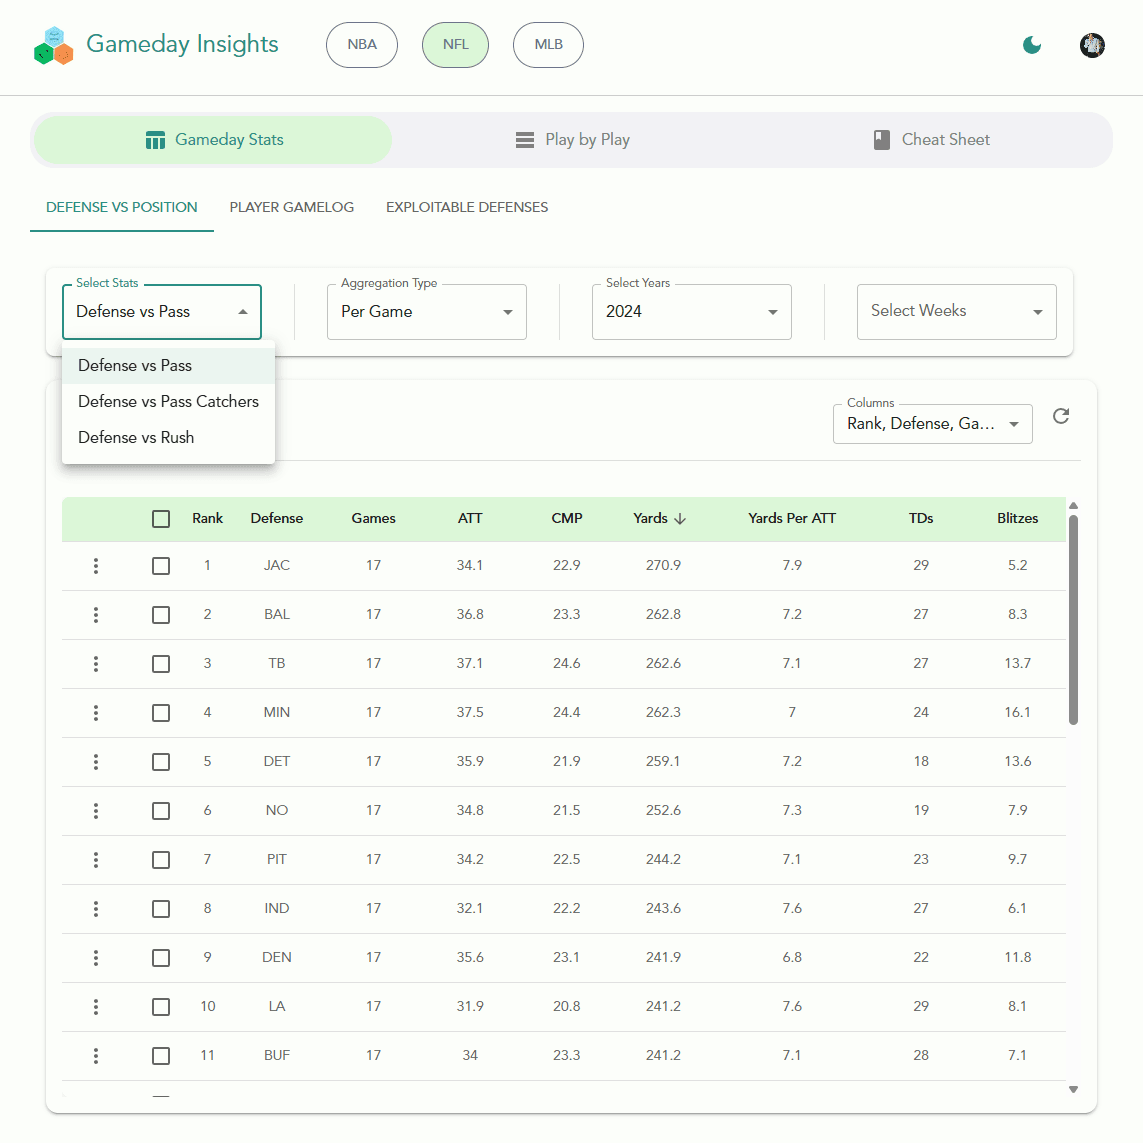Select Defense vs Rush from the stats list
The image size is (1143, 1143).
coord(135,437)
